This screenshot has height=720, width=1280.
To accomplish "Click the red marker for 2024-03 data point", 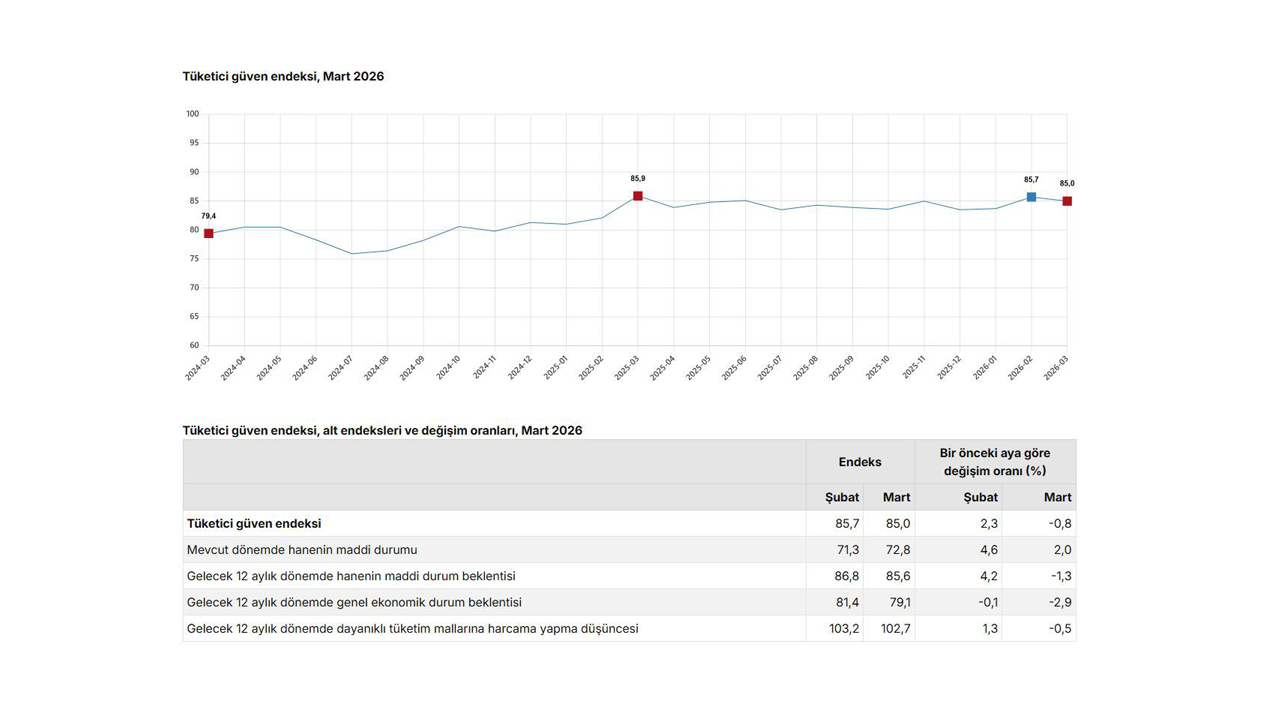I will click(209, 234).
